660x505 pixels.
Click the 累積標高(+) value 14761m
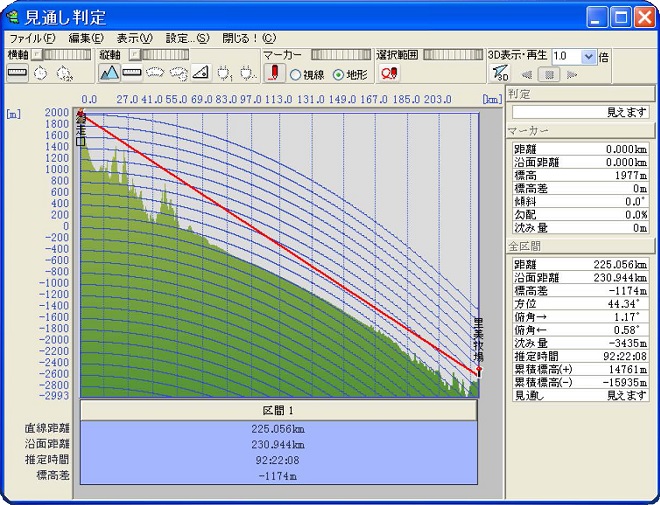pos(628,369)
